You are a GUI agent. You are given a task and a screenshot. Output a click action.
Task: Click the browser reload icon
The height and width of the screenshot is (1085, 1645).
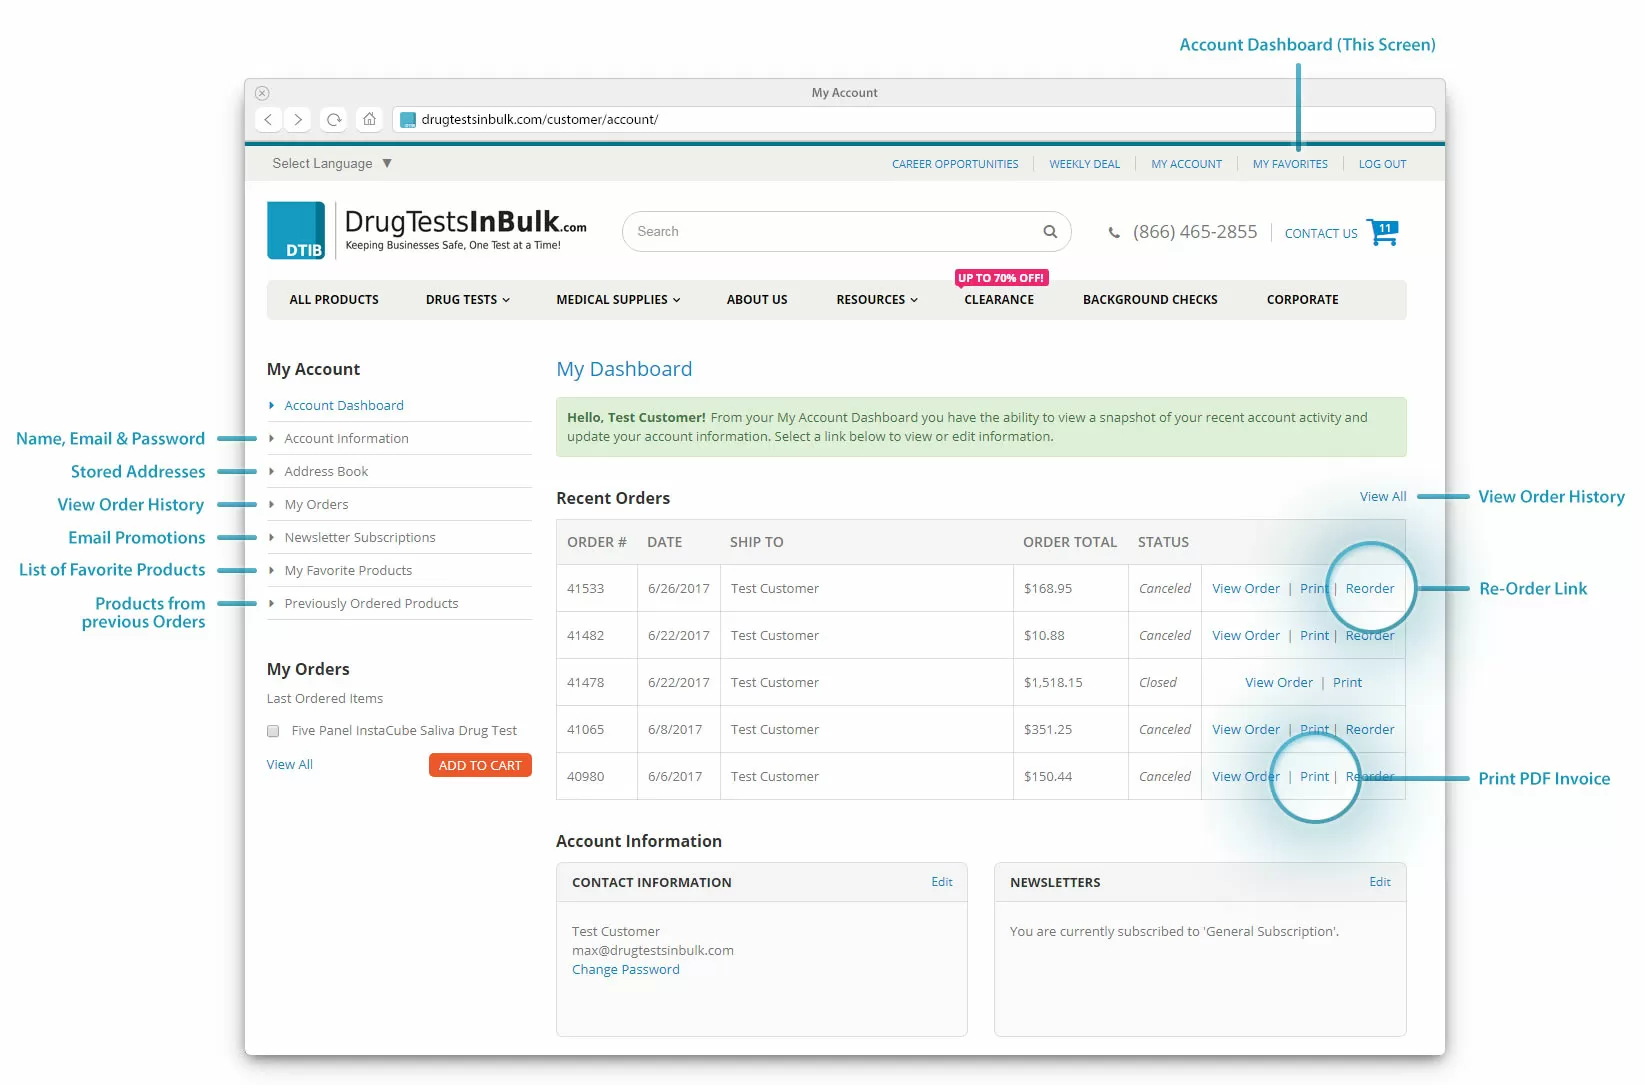[333, 119]
